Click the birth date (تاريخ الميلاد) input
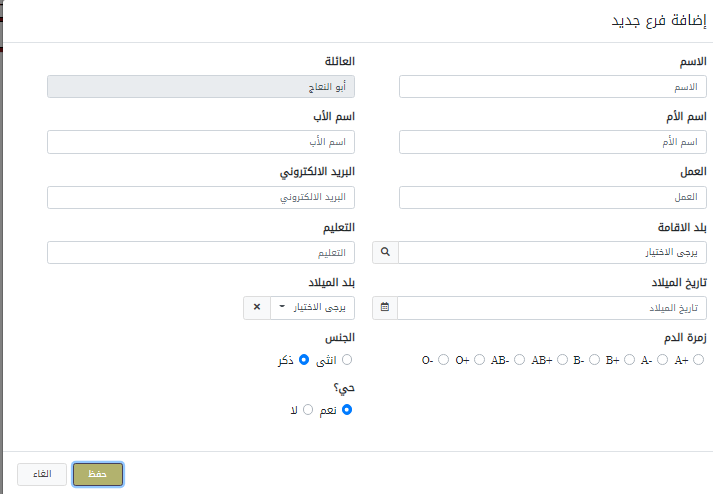 point(553,308)
